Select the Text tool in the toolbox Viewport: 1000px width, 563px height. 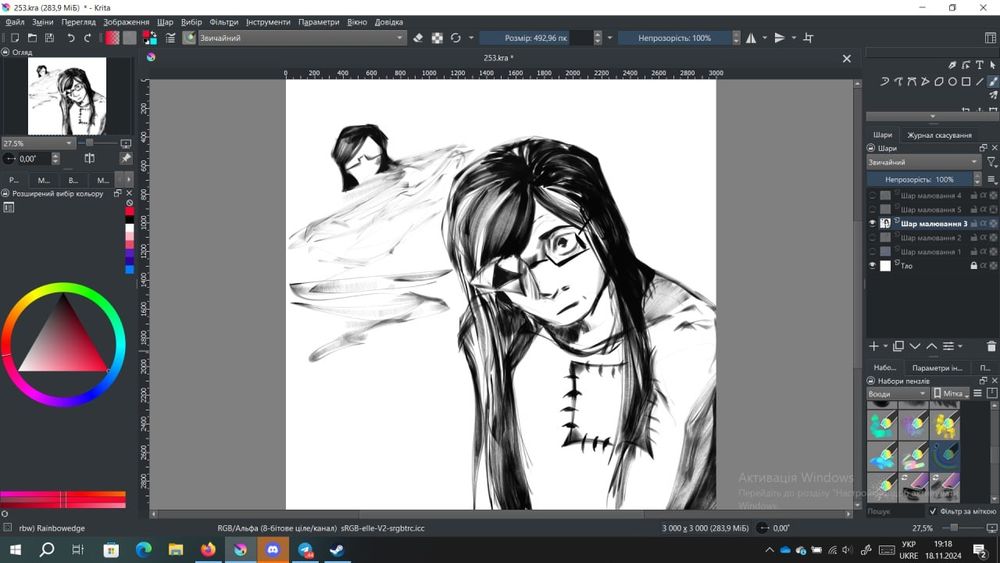tap(980, 65)
